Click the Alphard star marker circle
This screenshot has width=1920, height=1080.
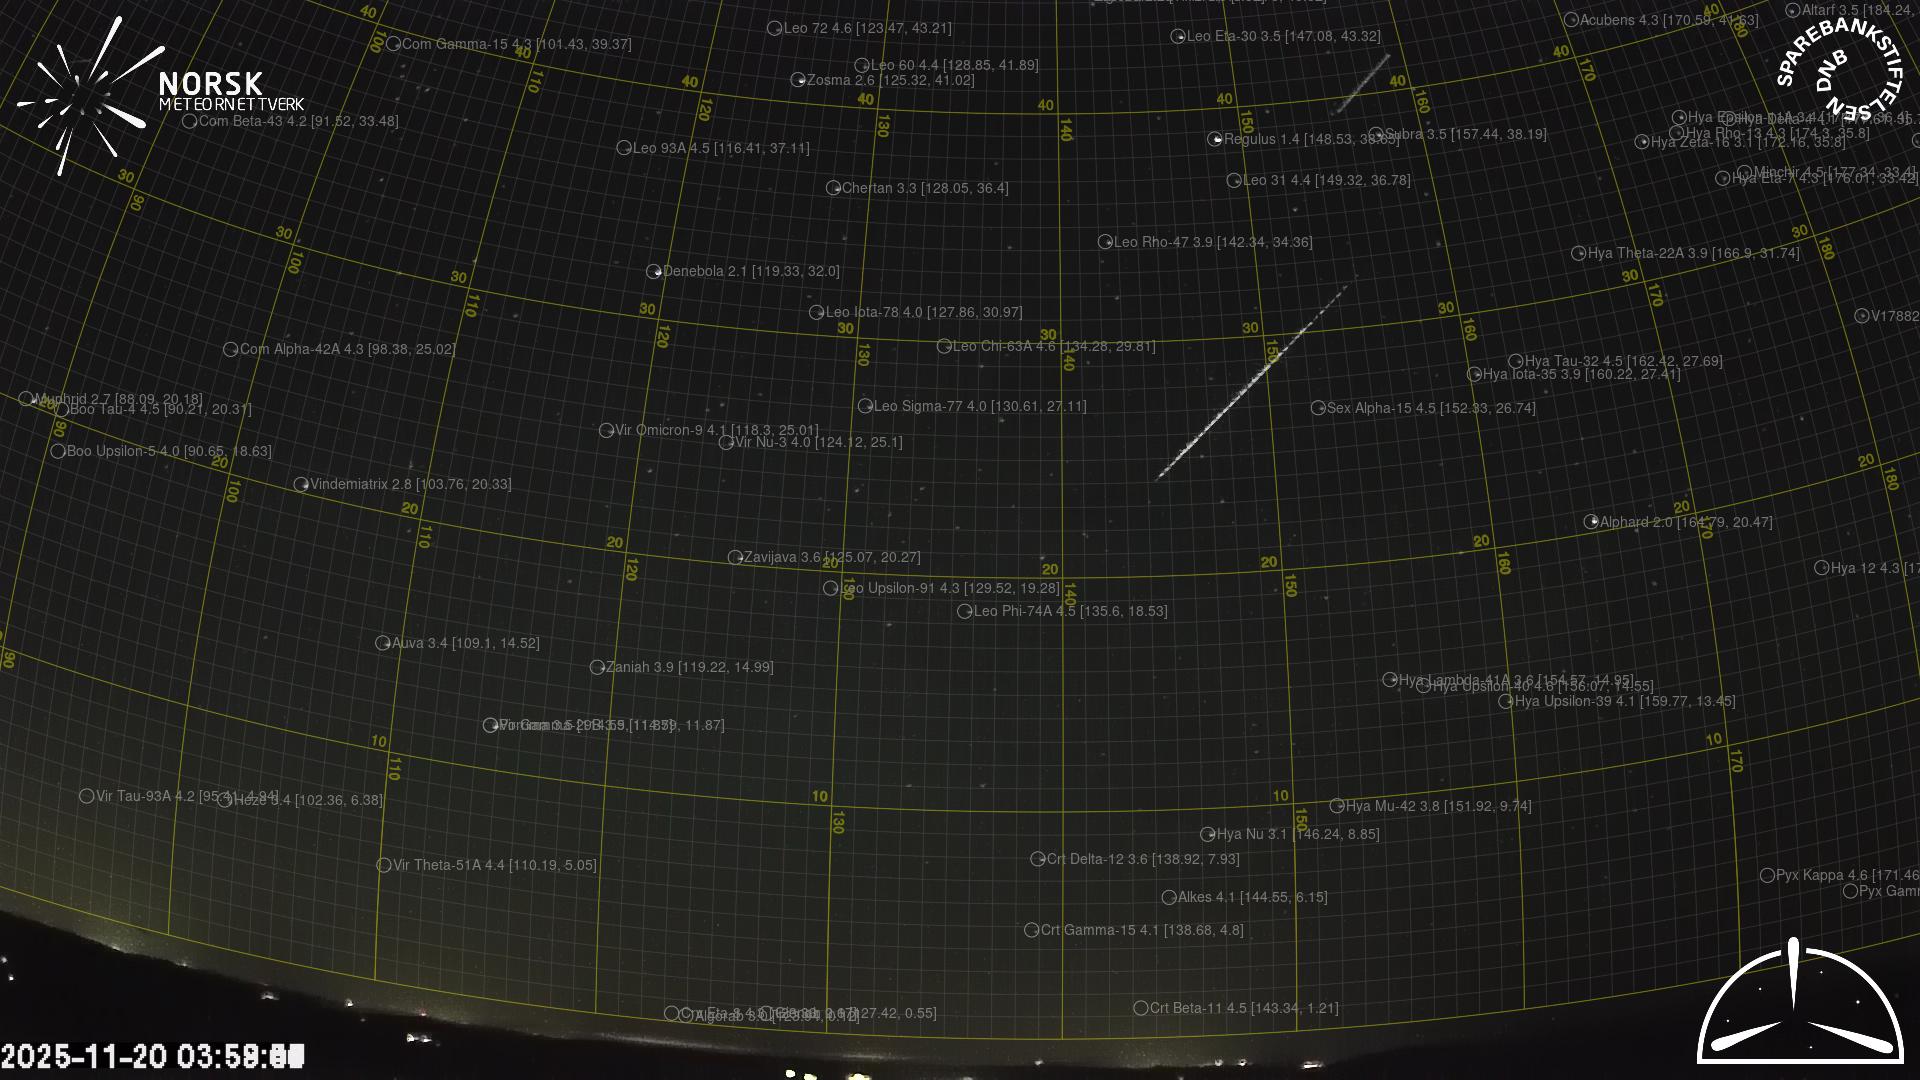pyautogui.click(x=1591, y=522)
